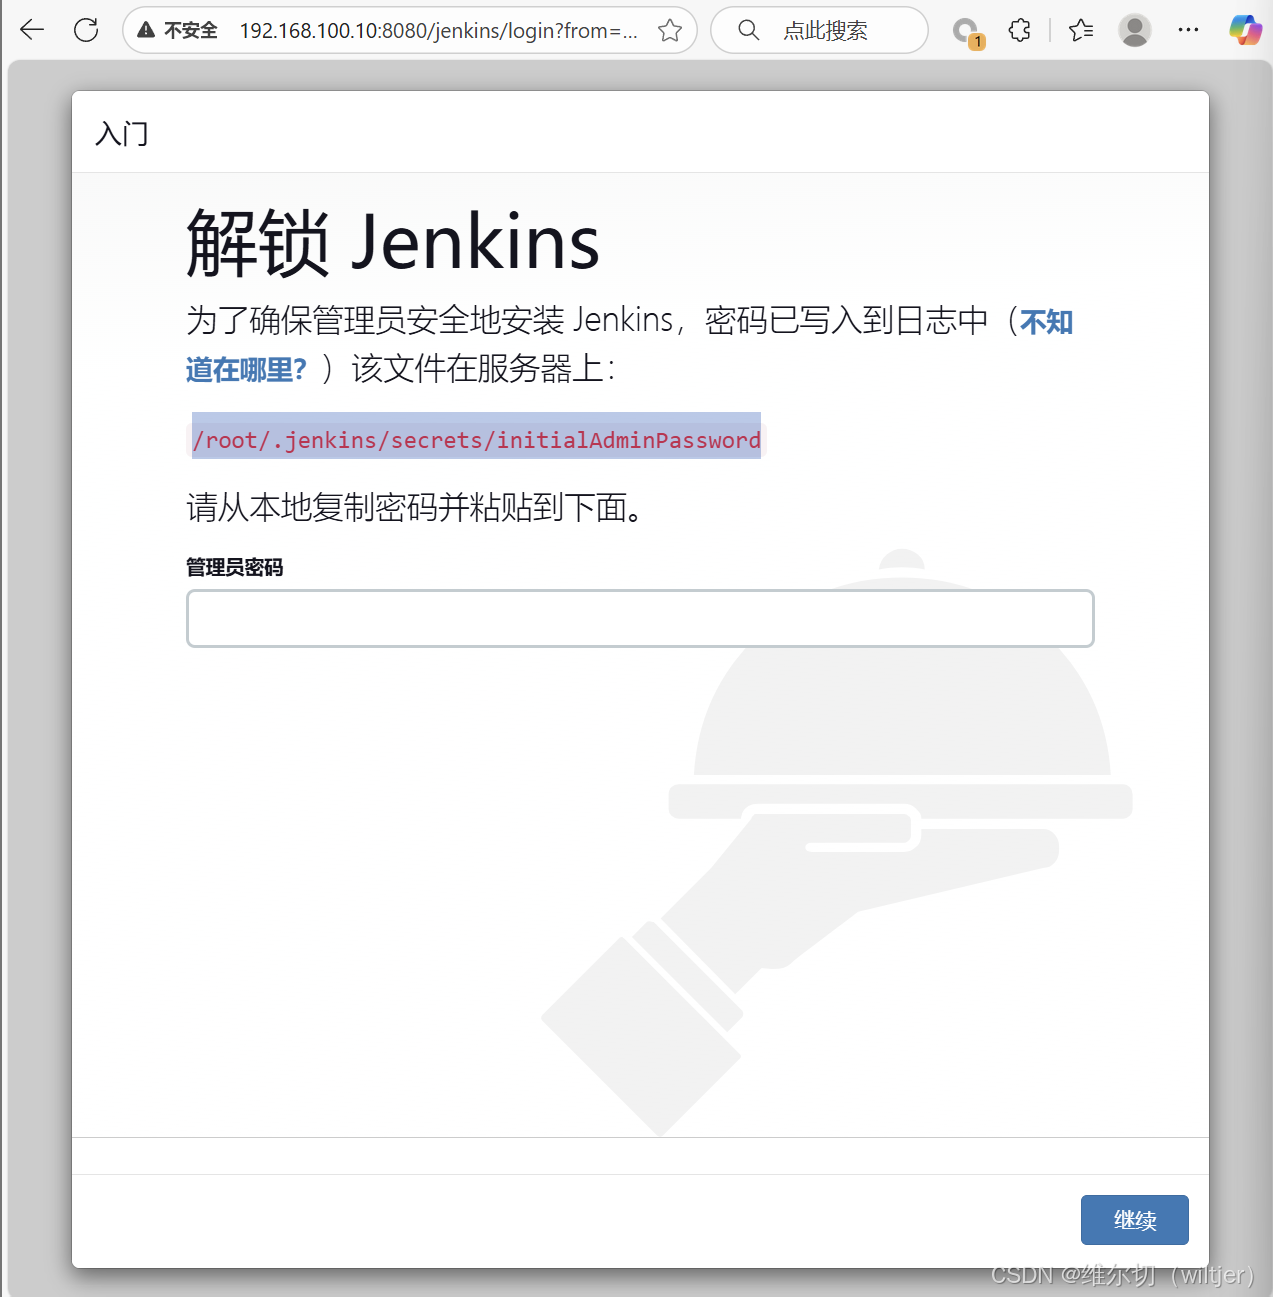Click the 管理员密码 field label
1273x1297 pixels.
(235, 567)
